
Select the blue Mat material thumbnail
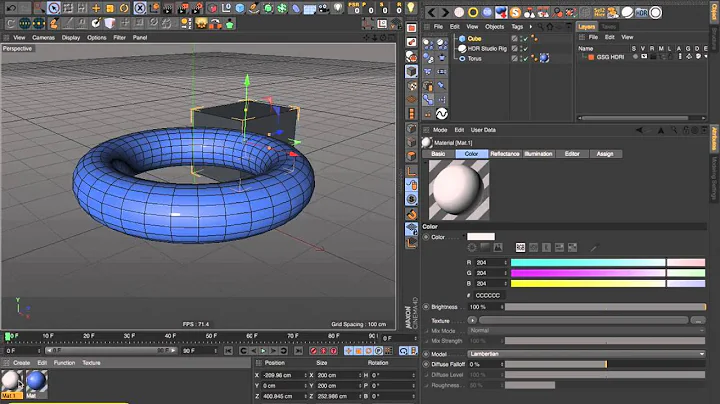click(36, 381)
